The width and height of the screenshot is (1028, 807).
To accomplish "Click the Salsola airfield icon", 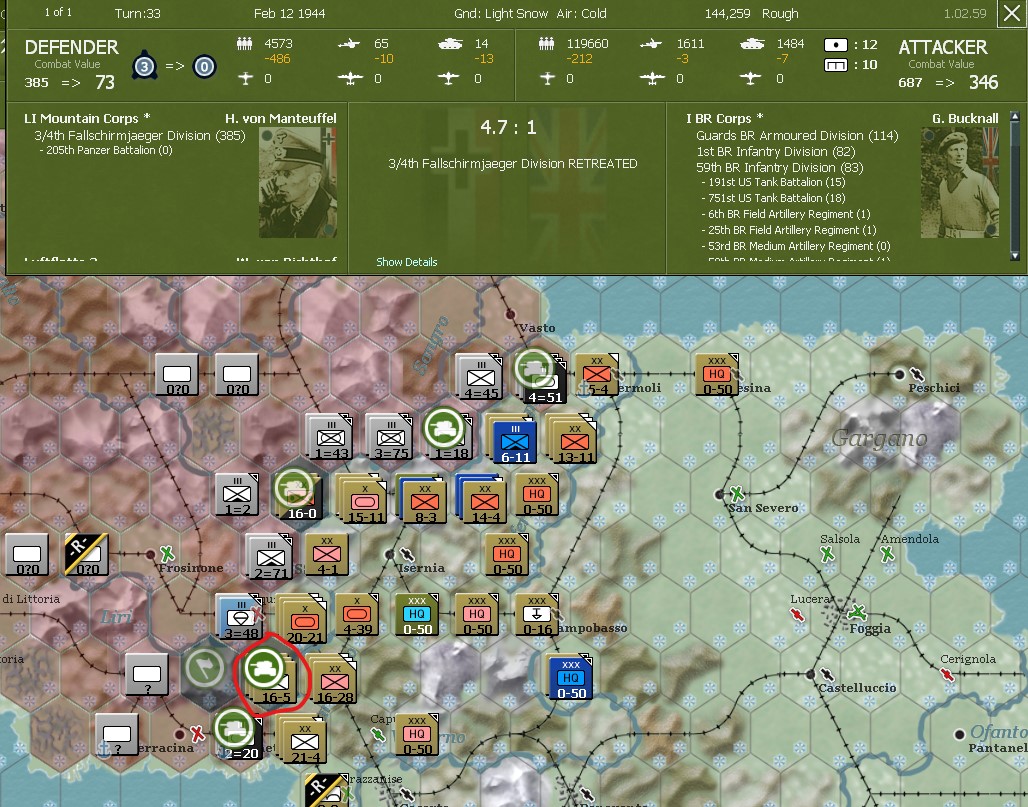I will coord(827,555).
